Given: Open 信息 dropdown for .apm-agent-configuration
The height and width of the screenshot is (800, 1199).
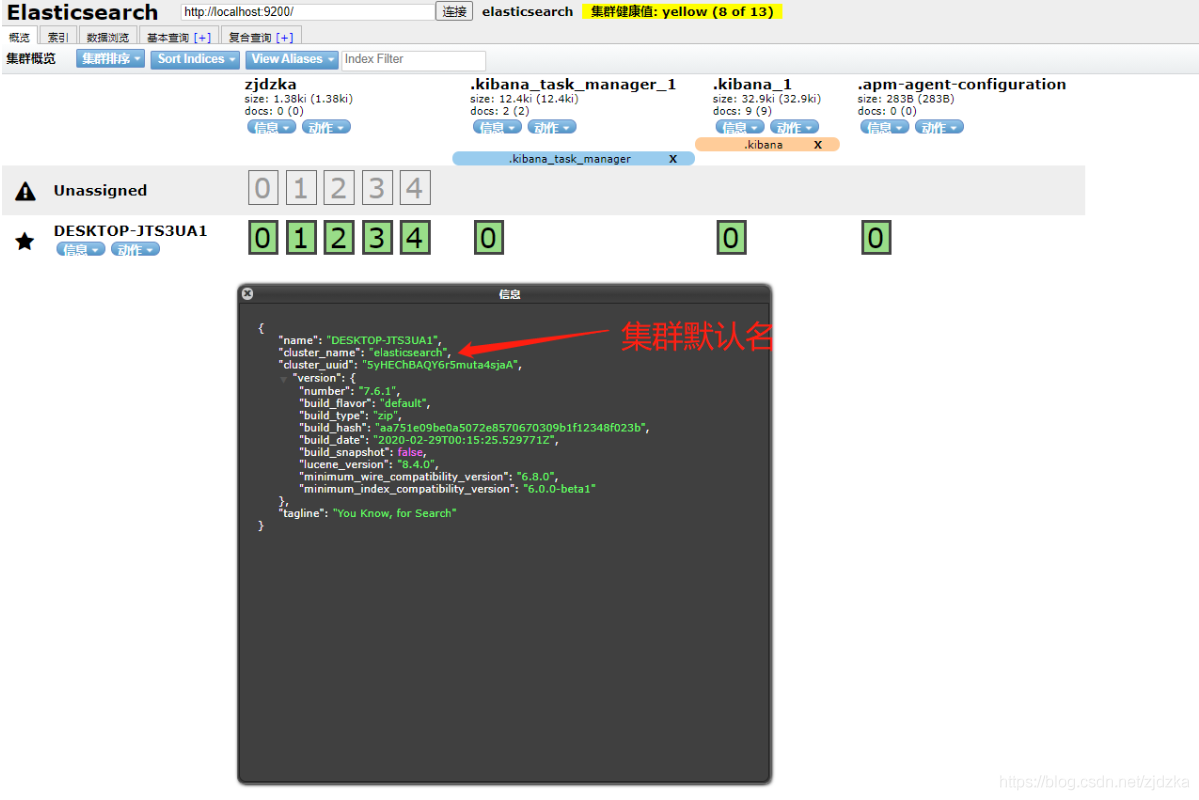Looking at the screenshot, I should pos(885,127).
